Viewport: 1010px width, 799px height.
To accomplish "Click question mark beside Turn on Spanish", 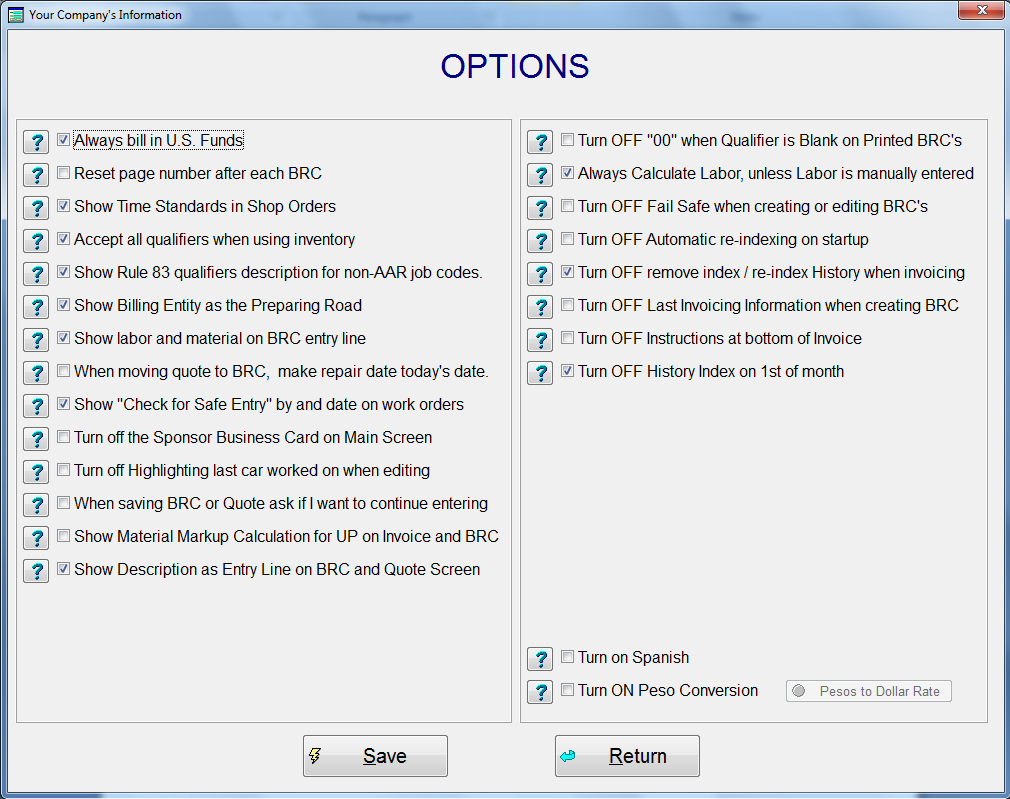I will pyautogui.click(x=540, y=659).
